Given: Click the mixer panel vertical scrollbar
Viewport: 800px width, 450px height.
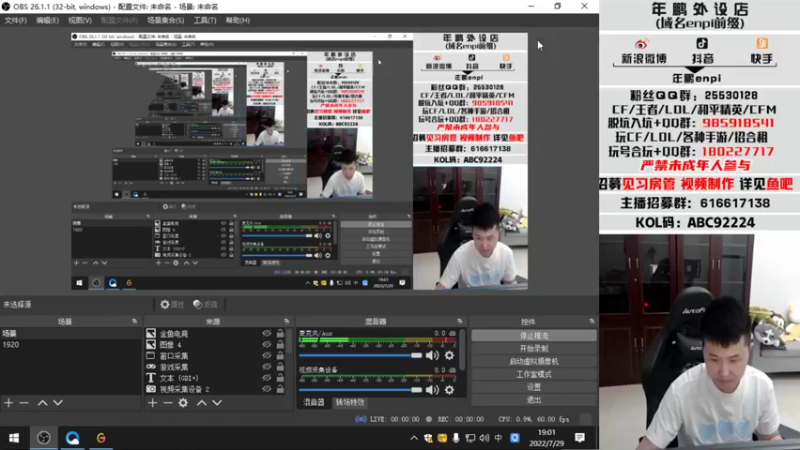Looking at the screenshot, I should 462,349.
